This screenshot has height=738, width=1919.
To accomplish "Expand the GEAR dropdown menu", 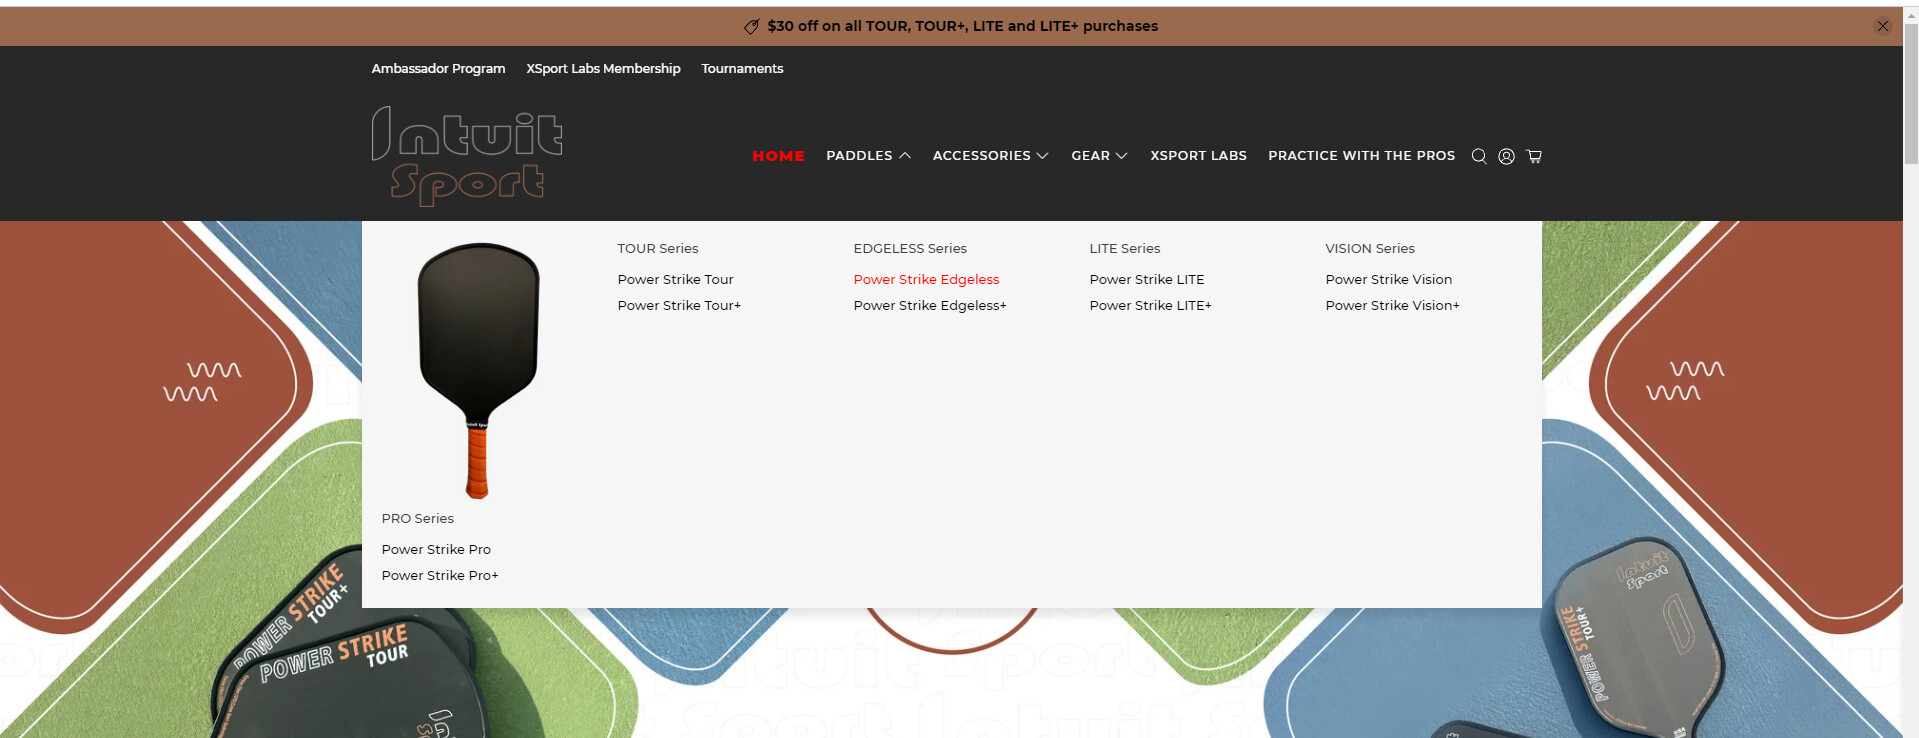I will 1099,156.
